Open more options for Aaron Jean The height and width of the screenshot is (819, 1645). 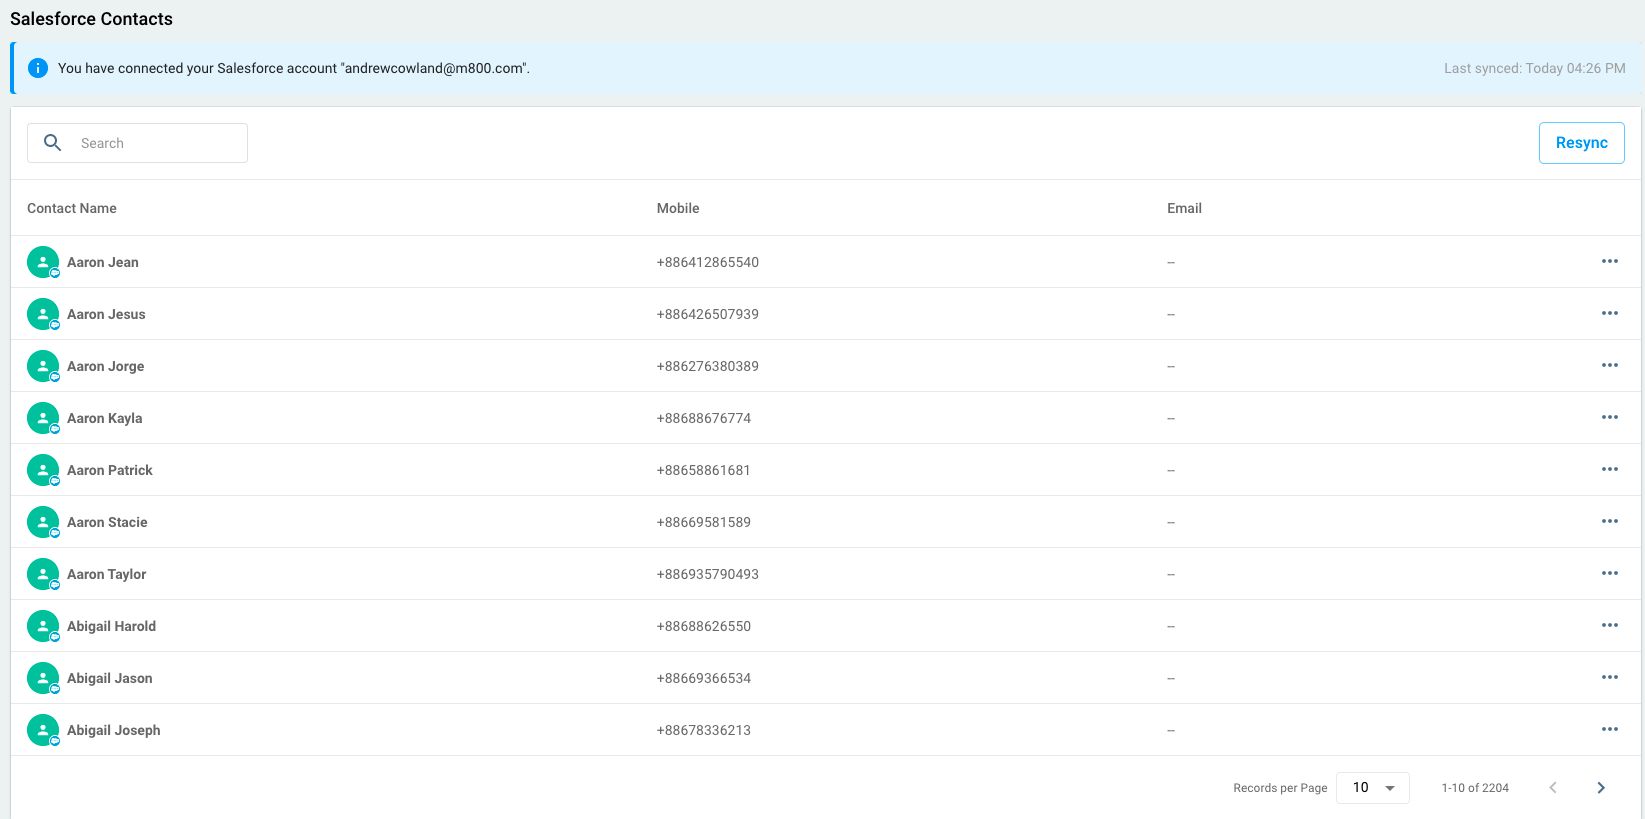[x=1609, y=262]
